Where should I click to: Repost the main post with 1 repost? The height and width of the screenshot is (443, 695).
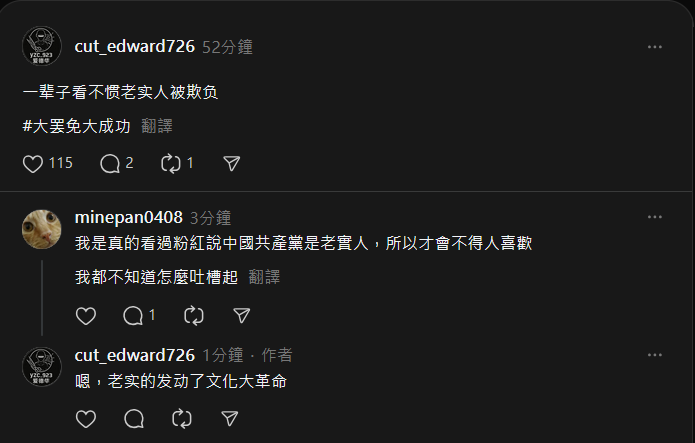point(171,164)
